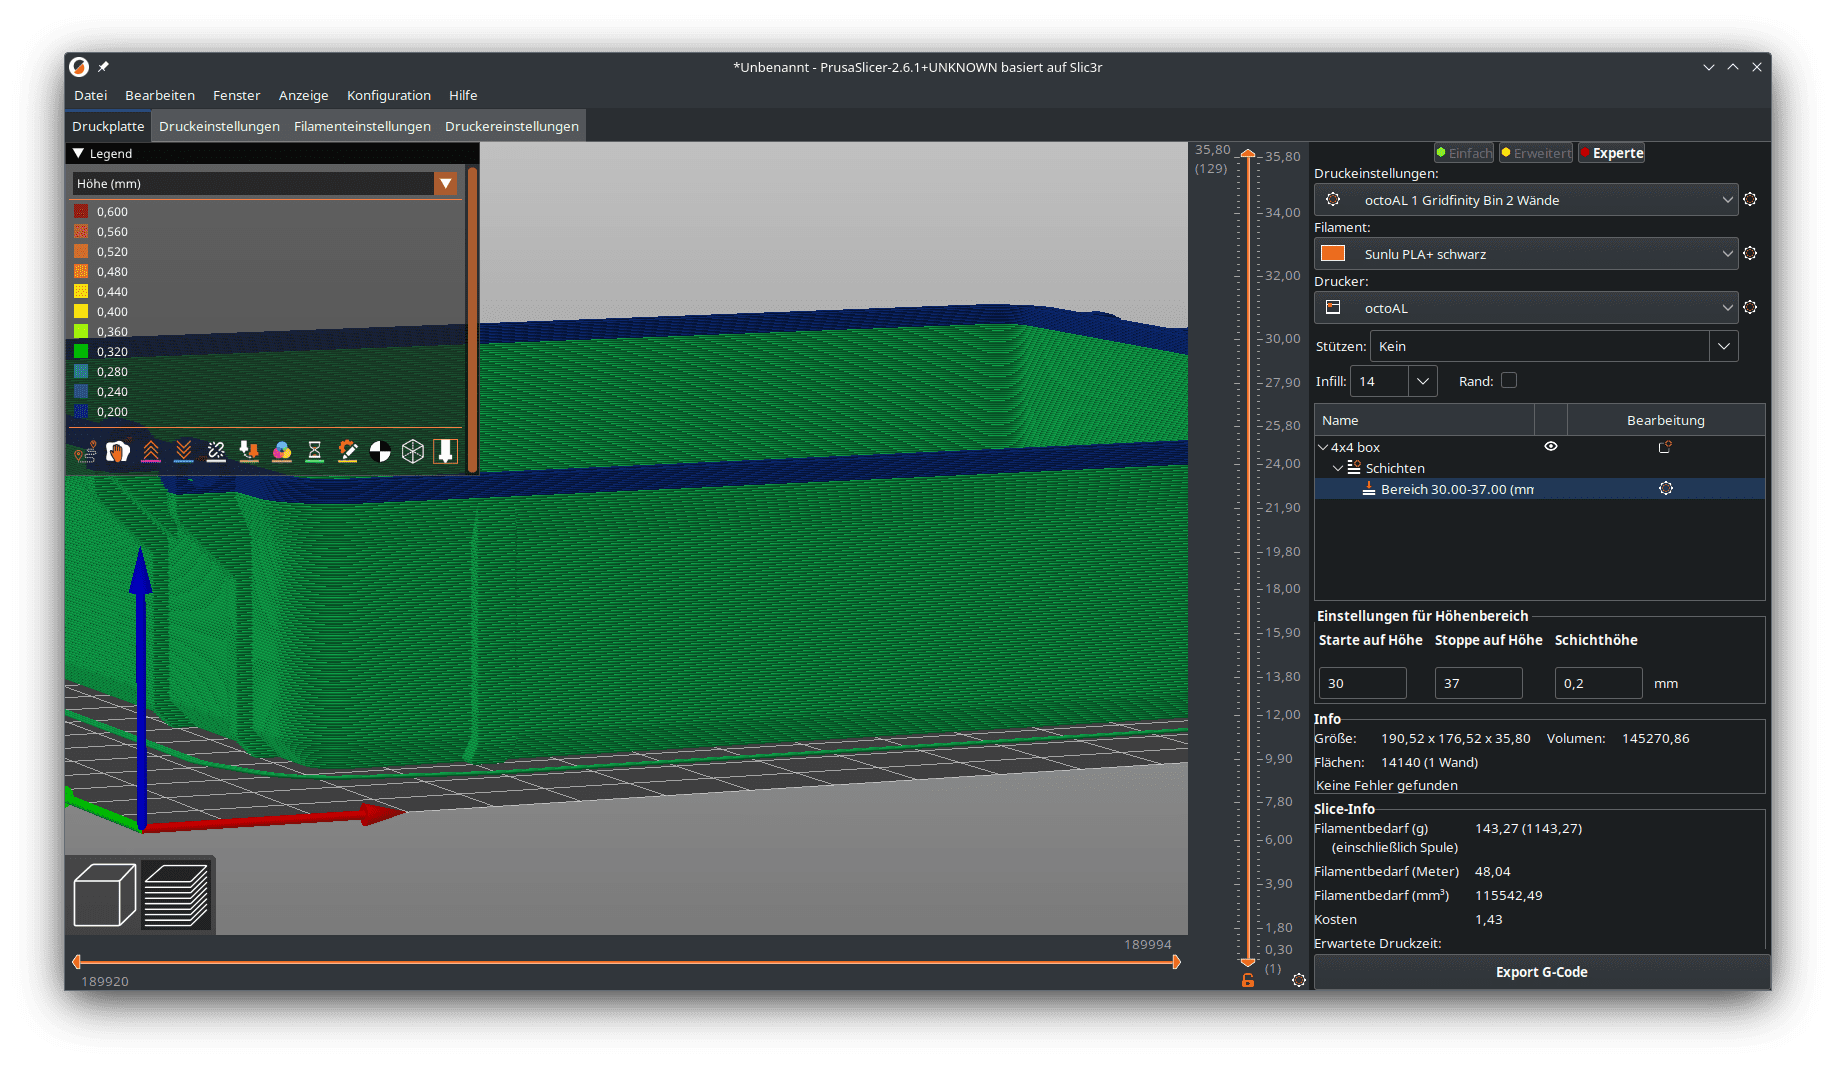Toggle Shells wireframe cube icon
1836x1067 pixels.
pyautogui.click(x=413, y=452)
